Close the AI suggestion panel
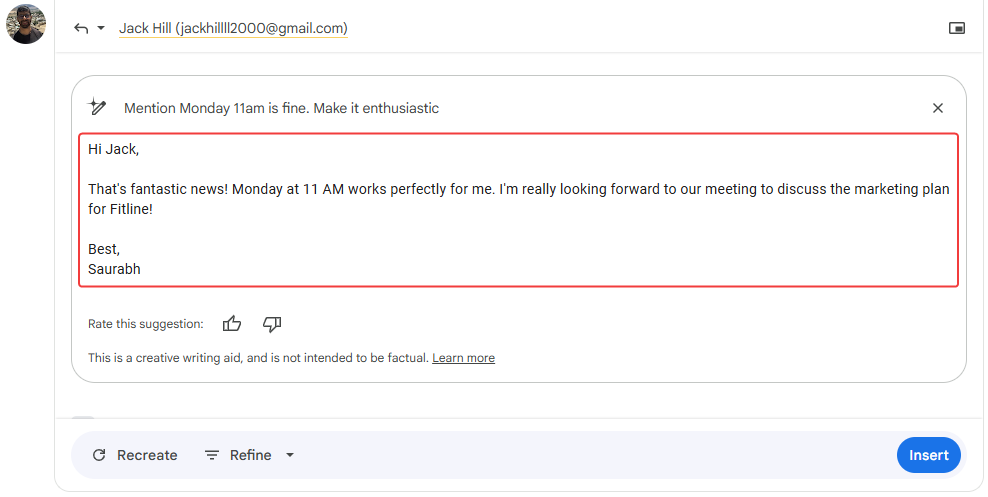Viewport: 988px width, 497px height. click(x=938, y=108)
